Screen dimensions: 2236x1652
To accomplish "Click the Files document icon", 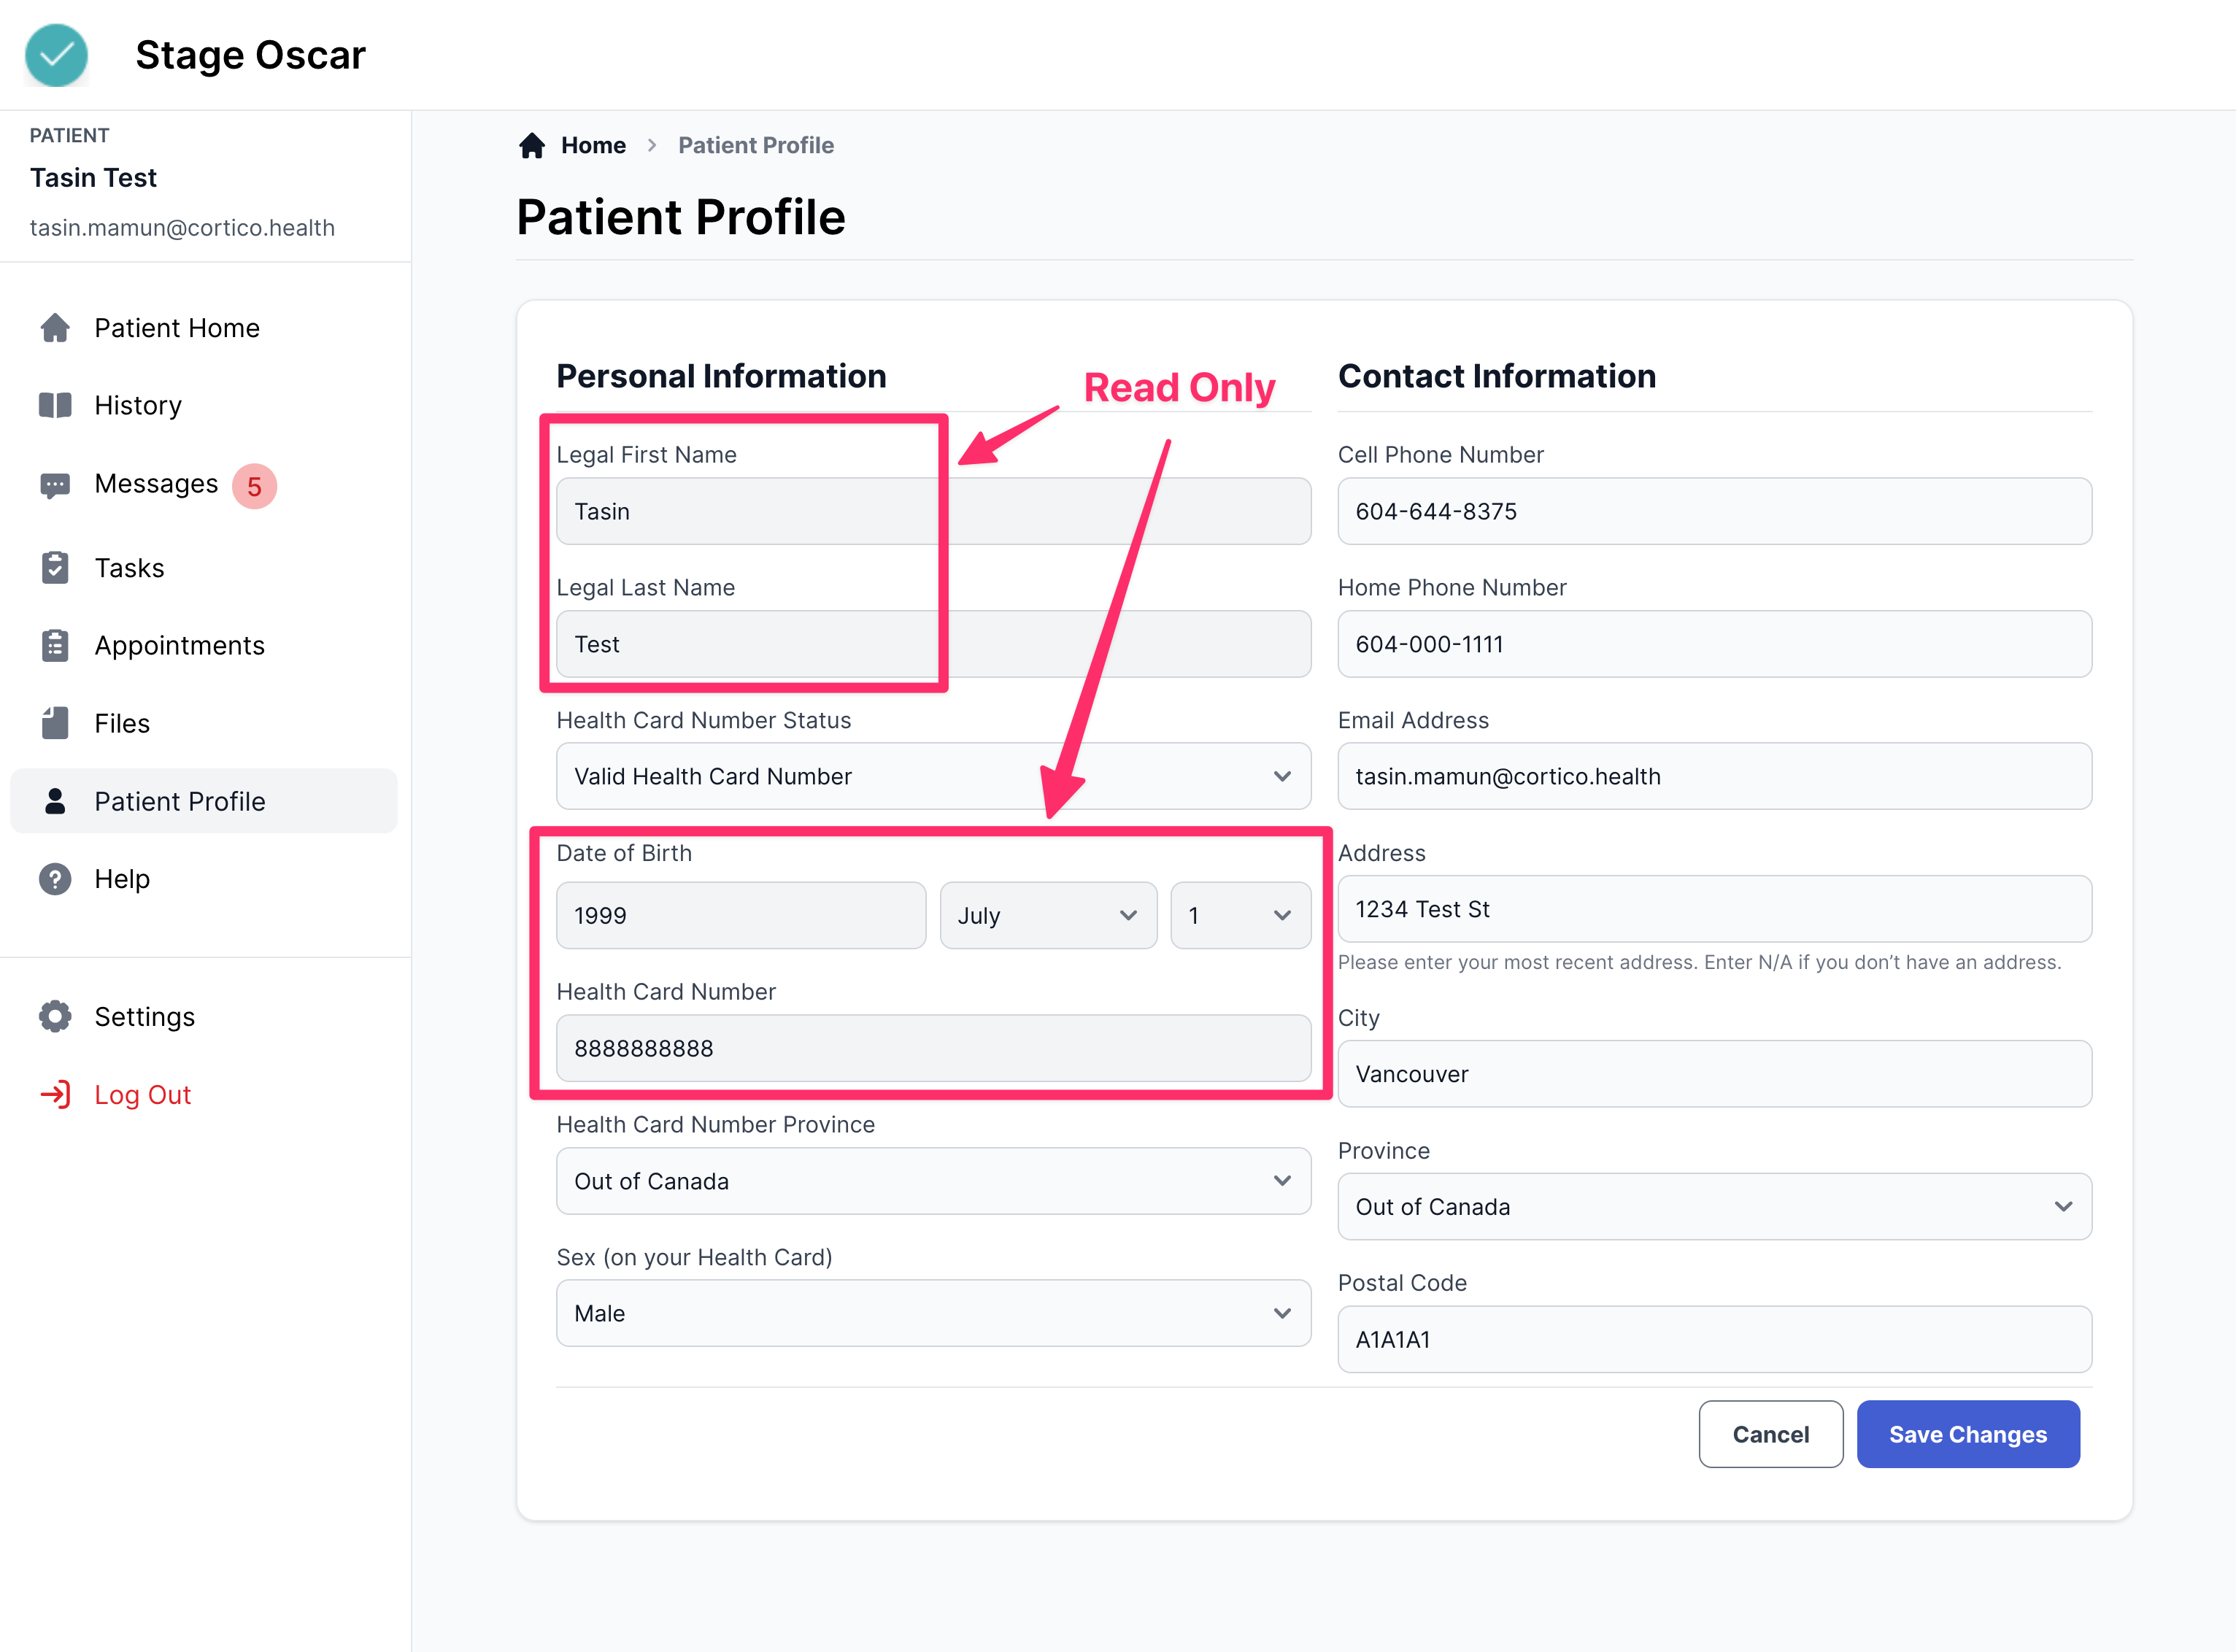I will (55, 723).
